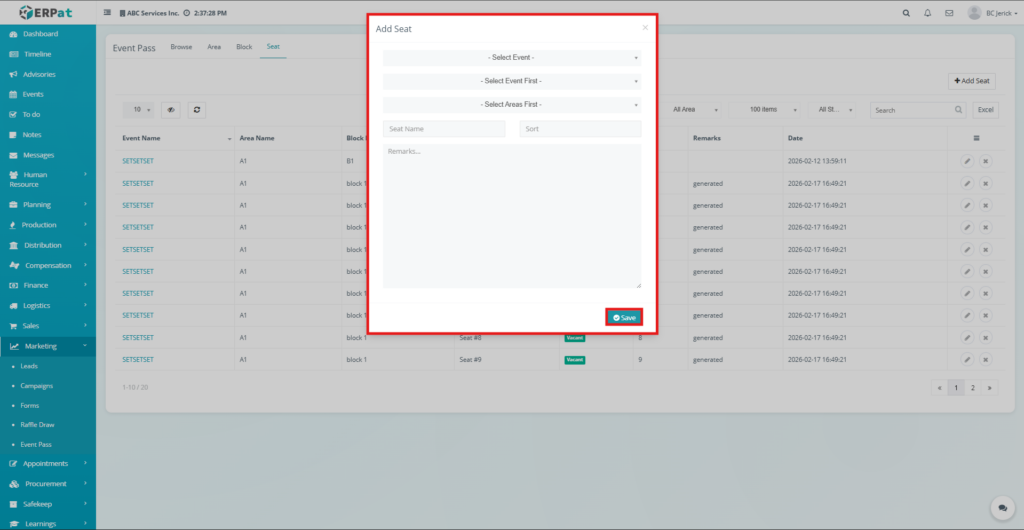
Task: Switch to the Area tab
Action: coord(214,47)
